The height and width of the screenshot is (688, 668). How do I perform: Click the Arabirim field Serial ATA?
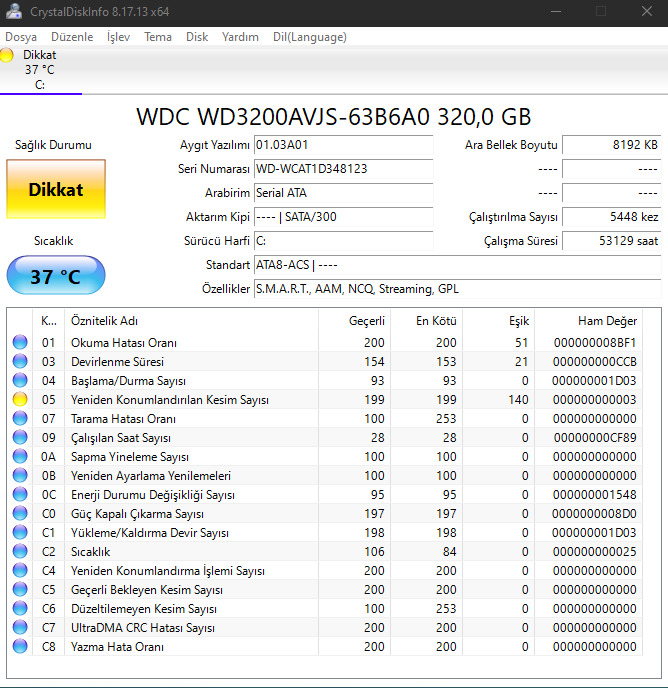344,193
